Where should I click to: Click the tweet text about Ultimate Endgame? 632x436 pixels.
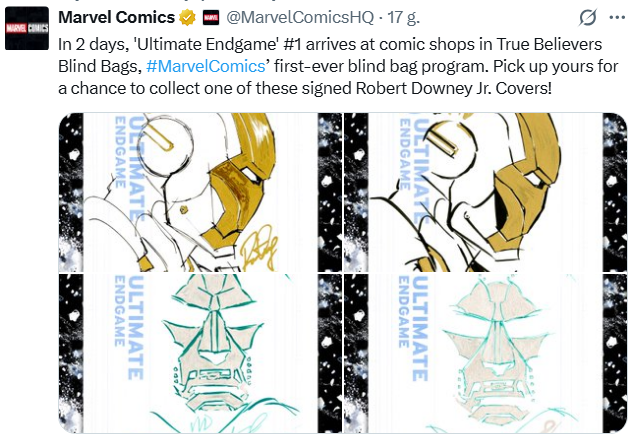(338, 66)
